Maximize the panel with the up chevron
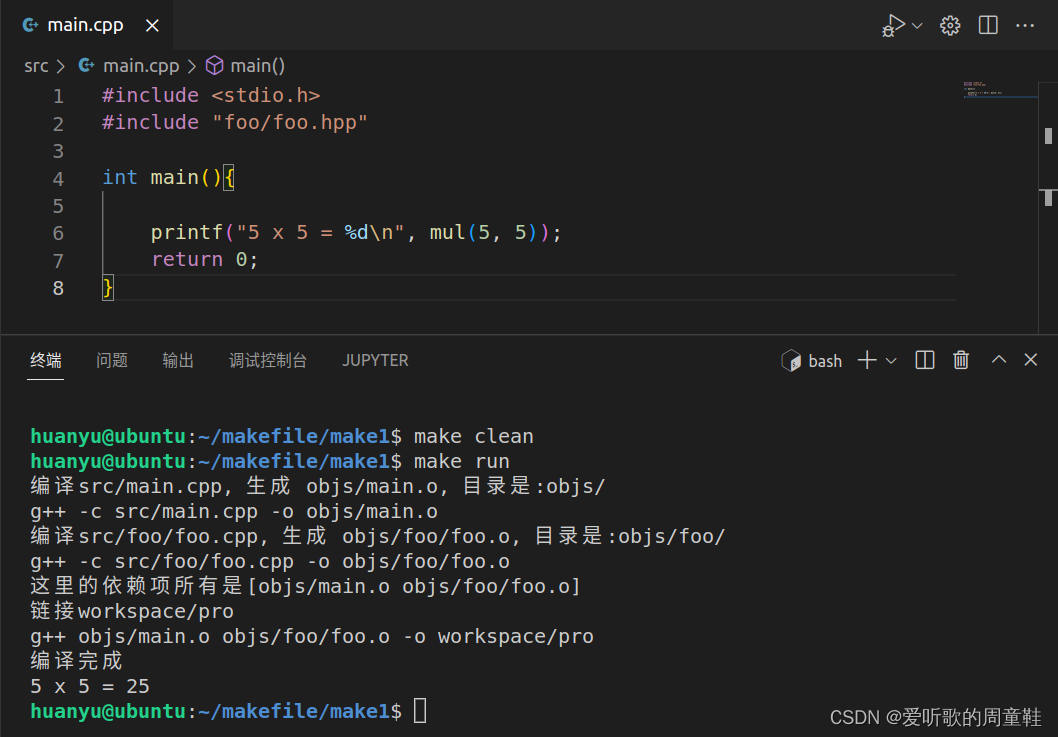This screenshot has height=737, width=1058. click(999, 360)
